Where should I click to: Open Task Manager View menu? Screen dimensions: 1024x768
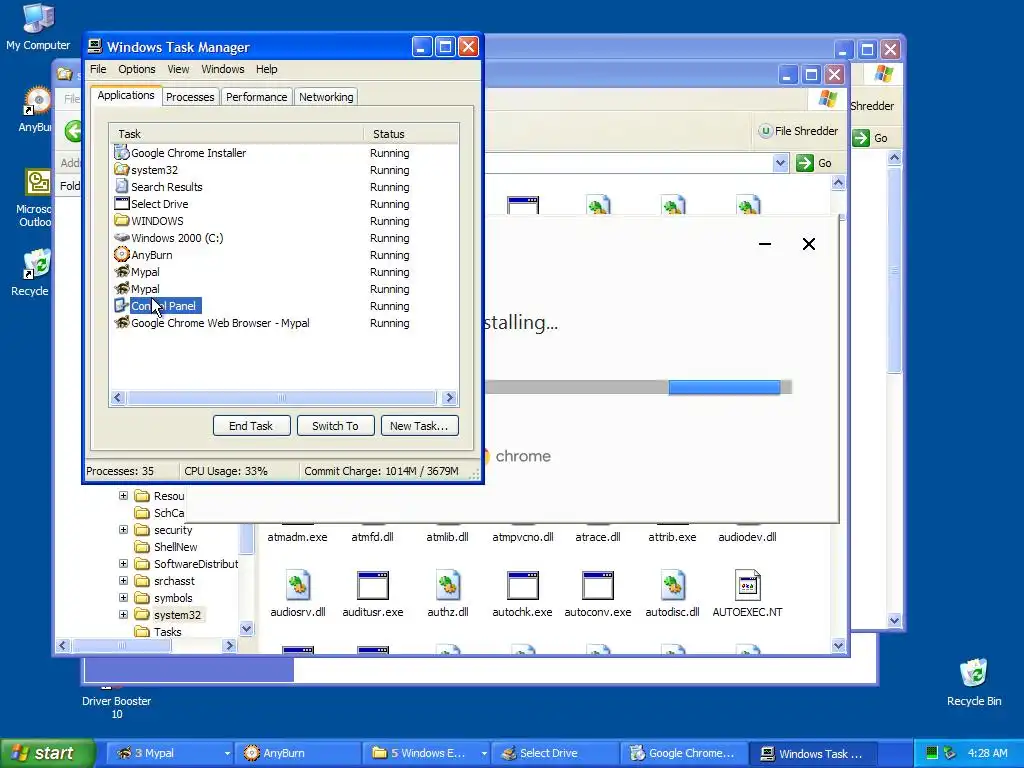click(178, 69)
